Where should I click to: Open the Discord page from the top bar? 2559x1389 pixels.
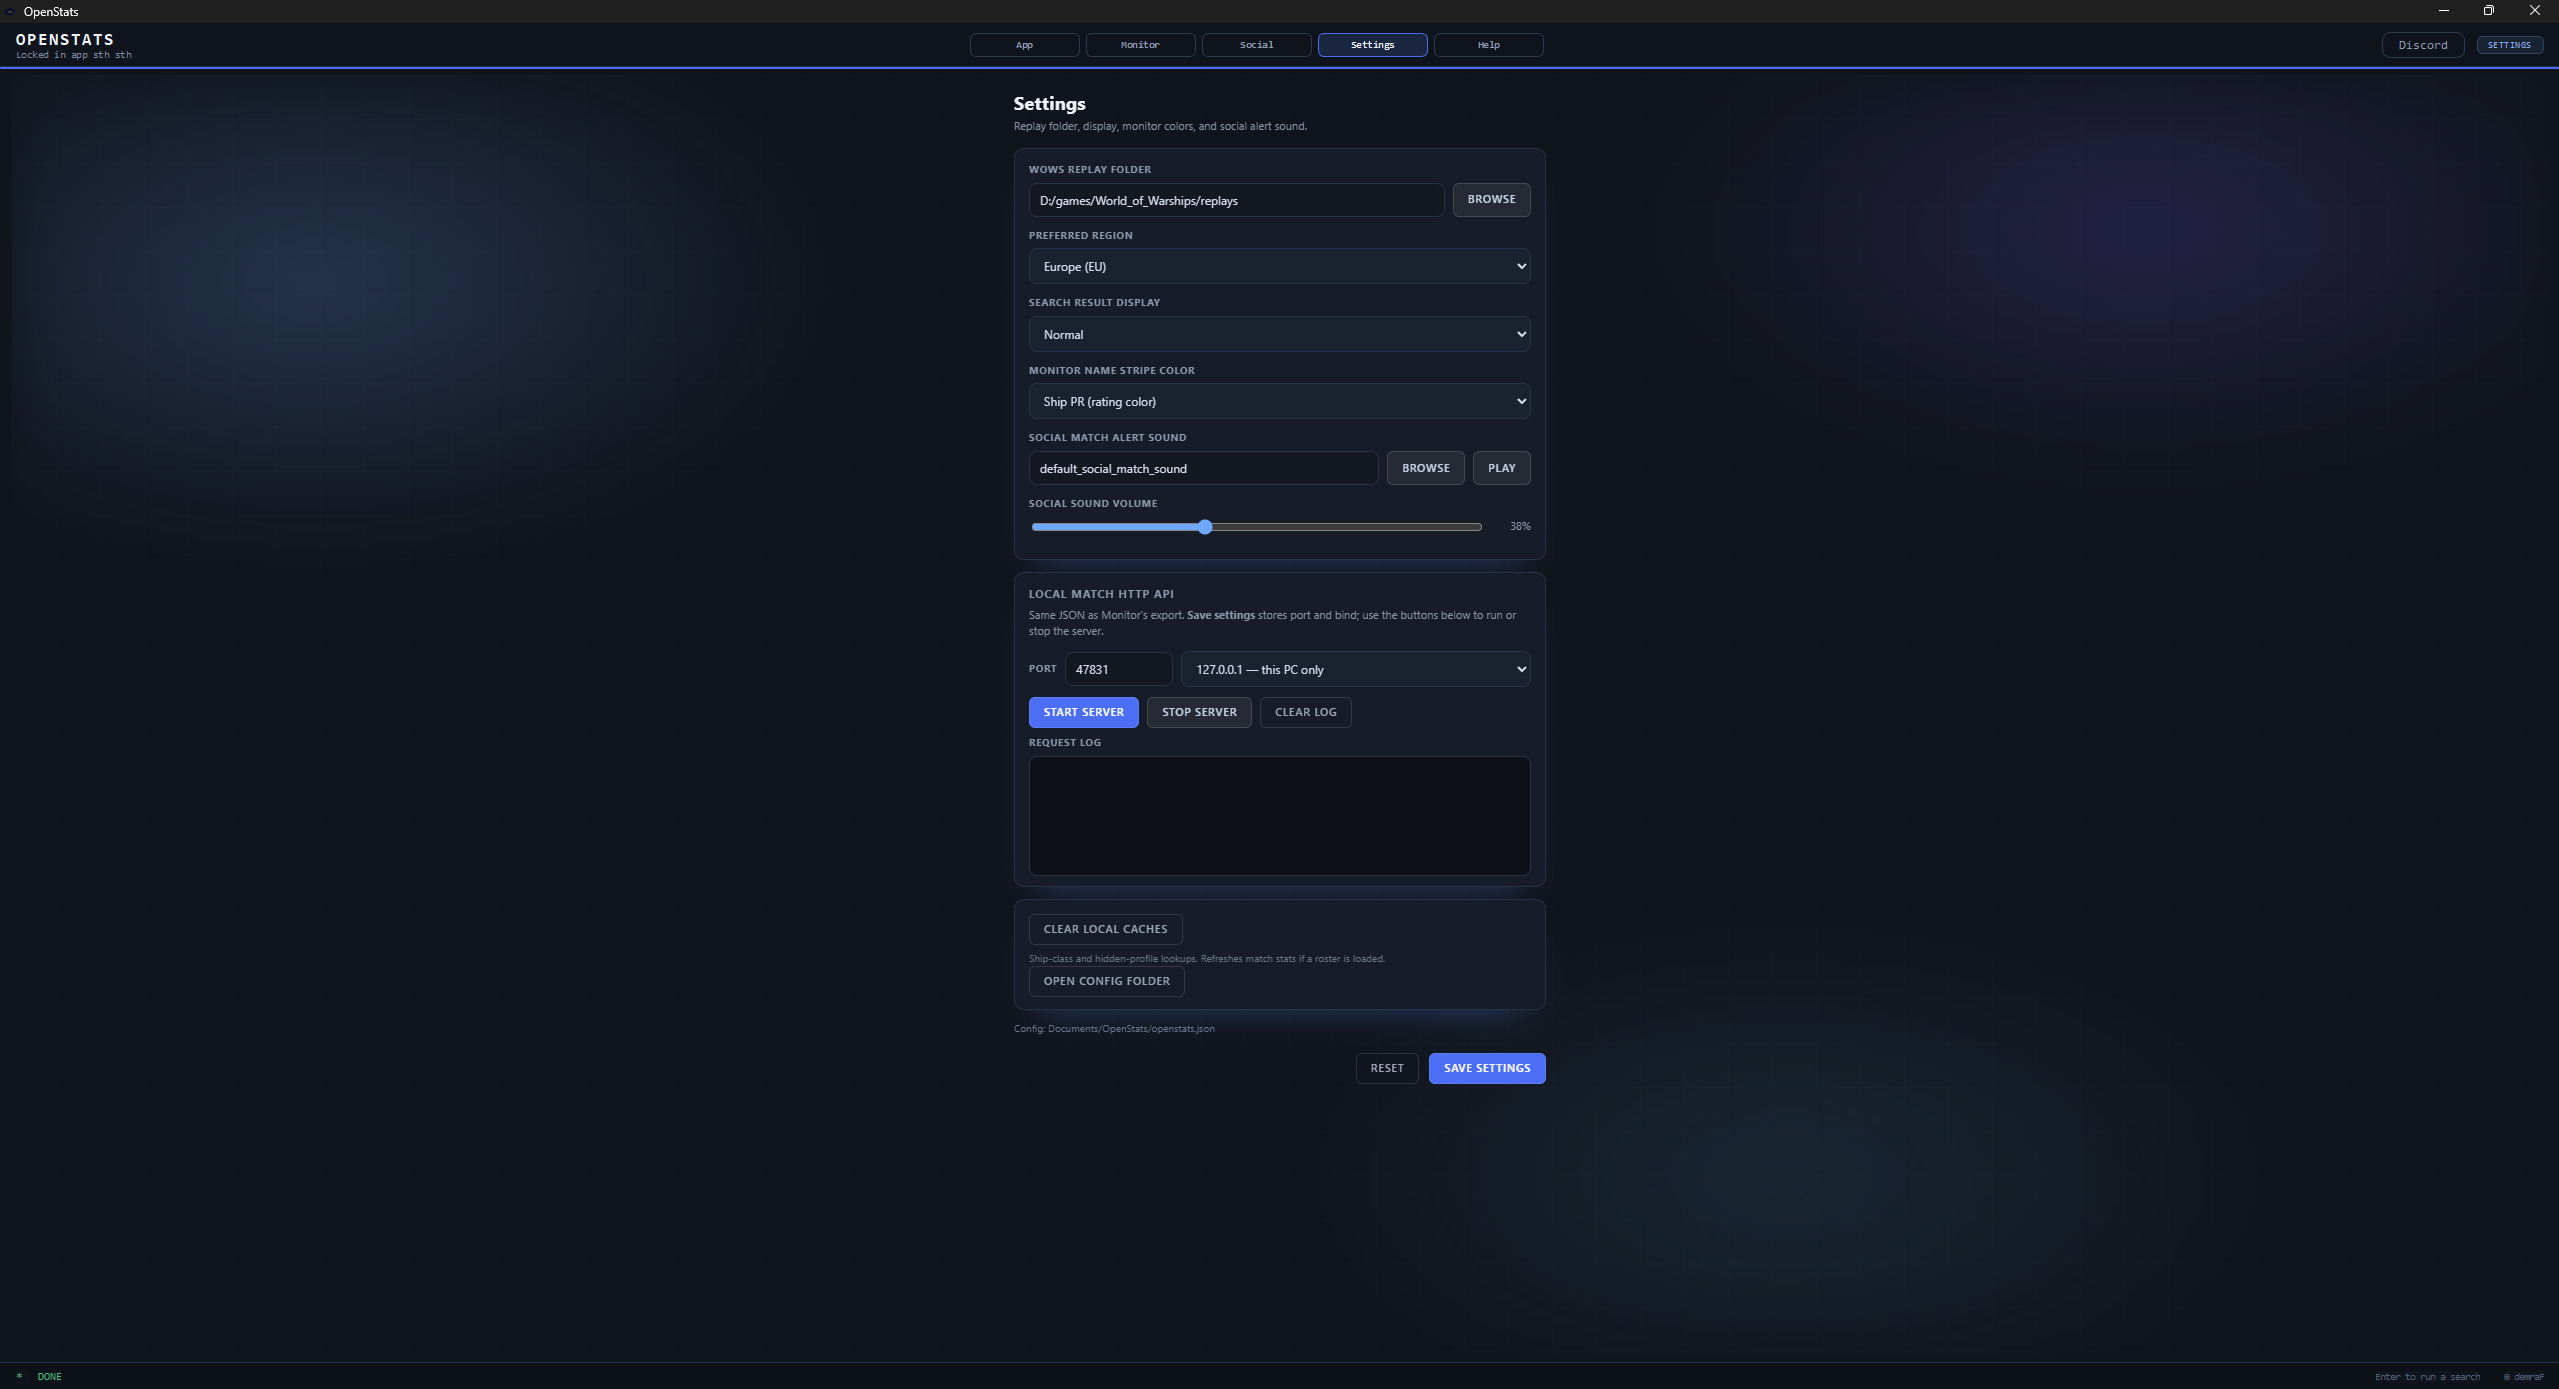pyautogui.click(x=2422, y=45)
